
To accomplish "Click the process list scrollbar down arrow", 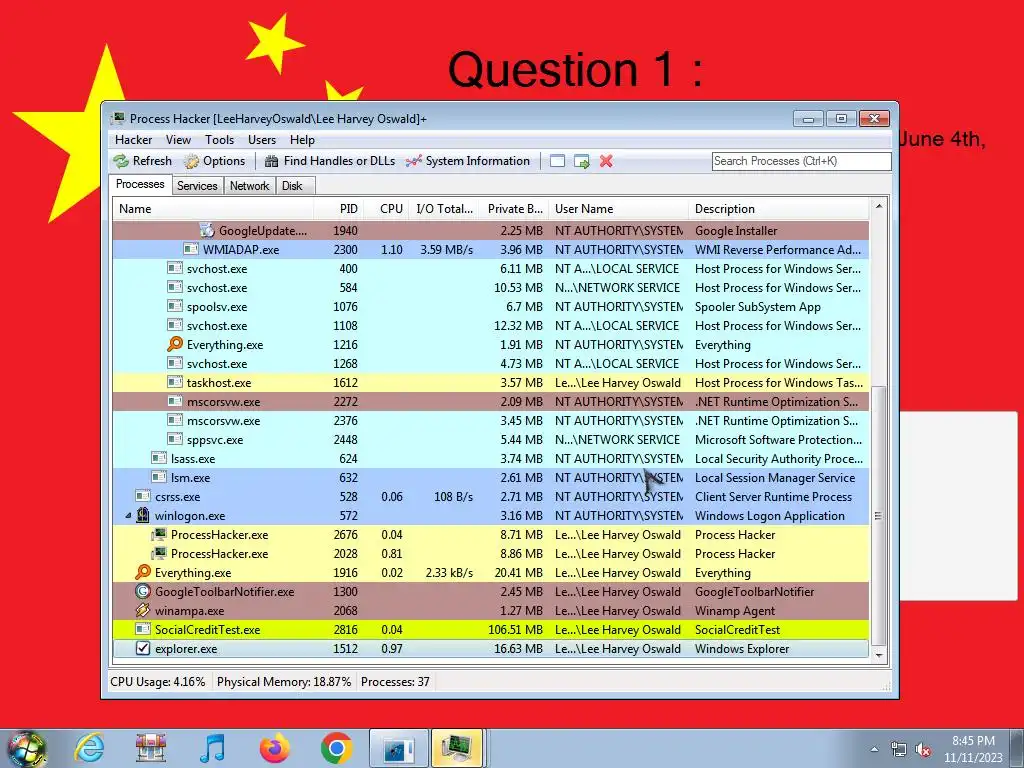I will coord(879,655).
